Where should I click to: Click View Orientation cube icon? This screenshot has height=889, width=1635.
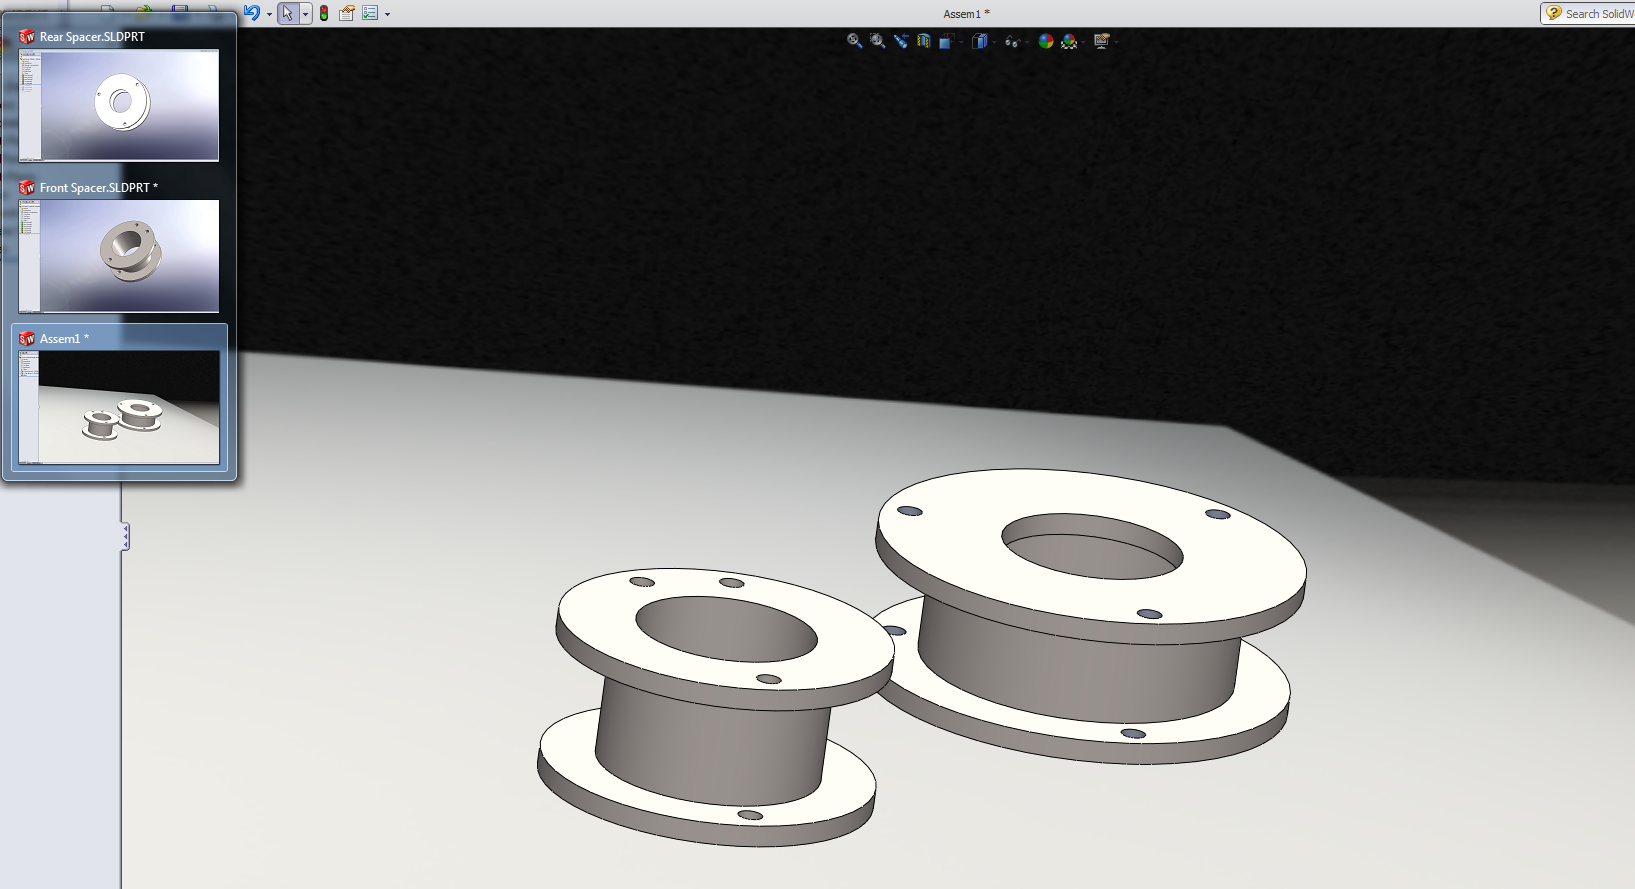tap(946, 41)
